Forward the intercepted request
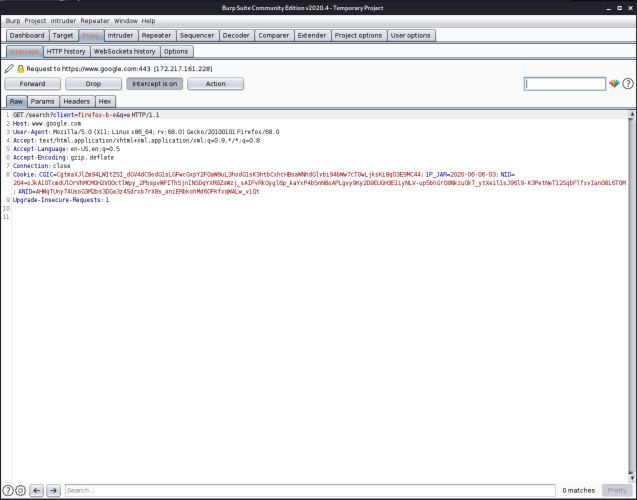This screenshot has height=500, width=637. pos(32,84)
